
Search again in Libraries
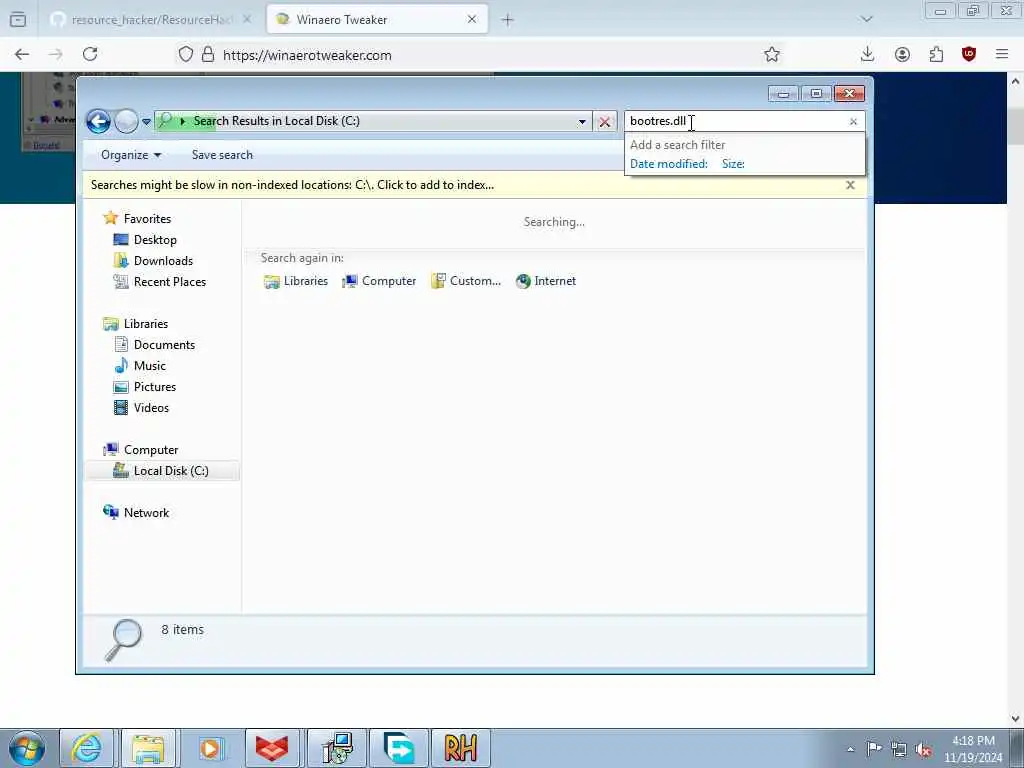point(296,281)
